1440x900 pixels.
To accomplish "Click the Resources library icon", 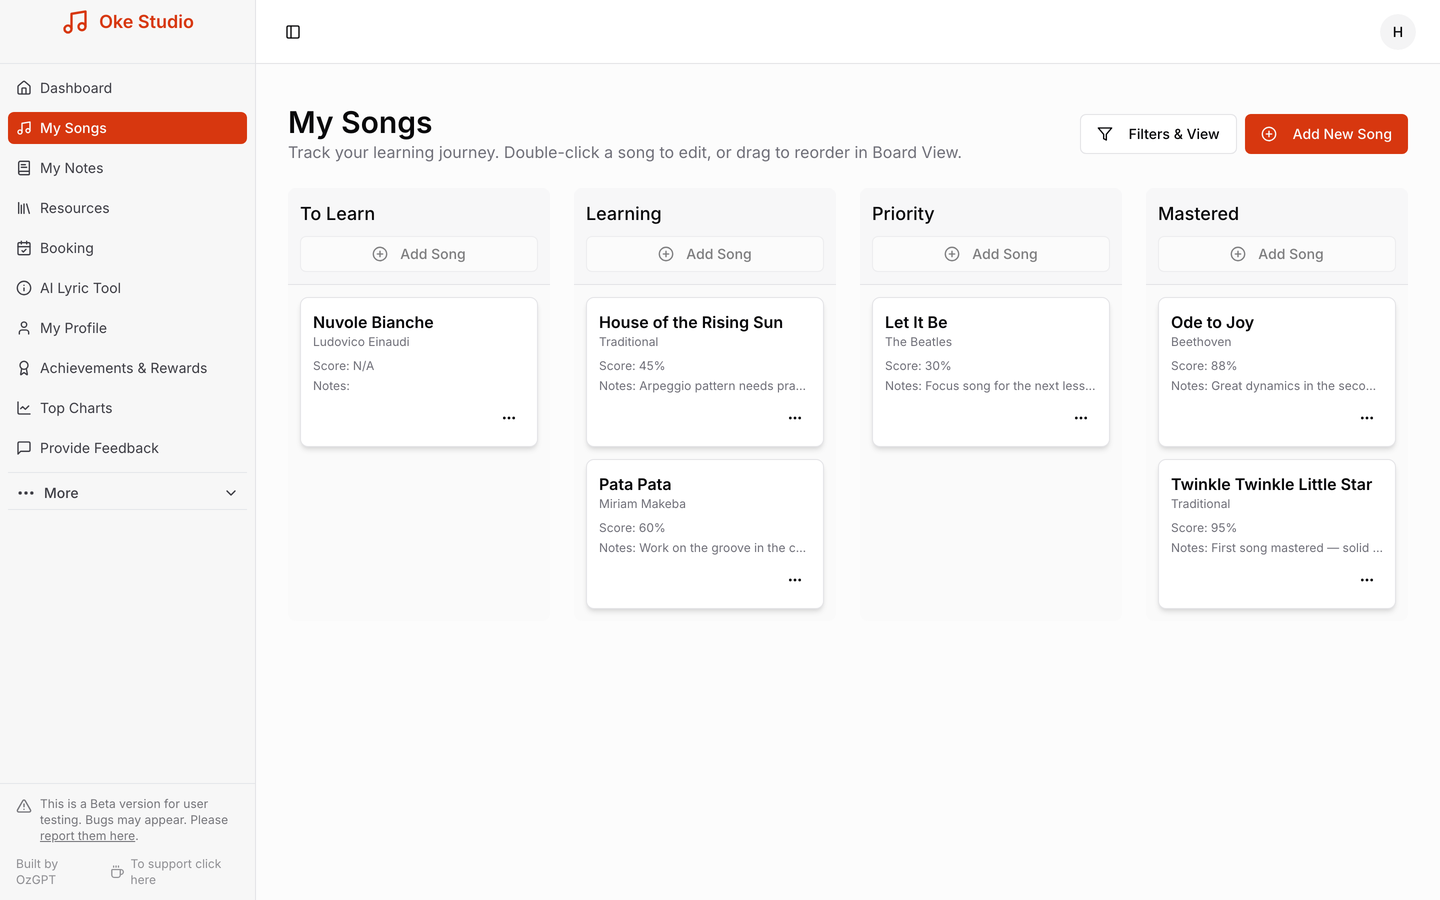I will click(24, 208).
